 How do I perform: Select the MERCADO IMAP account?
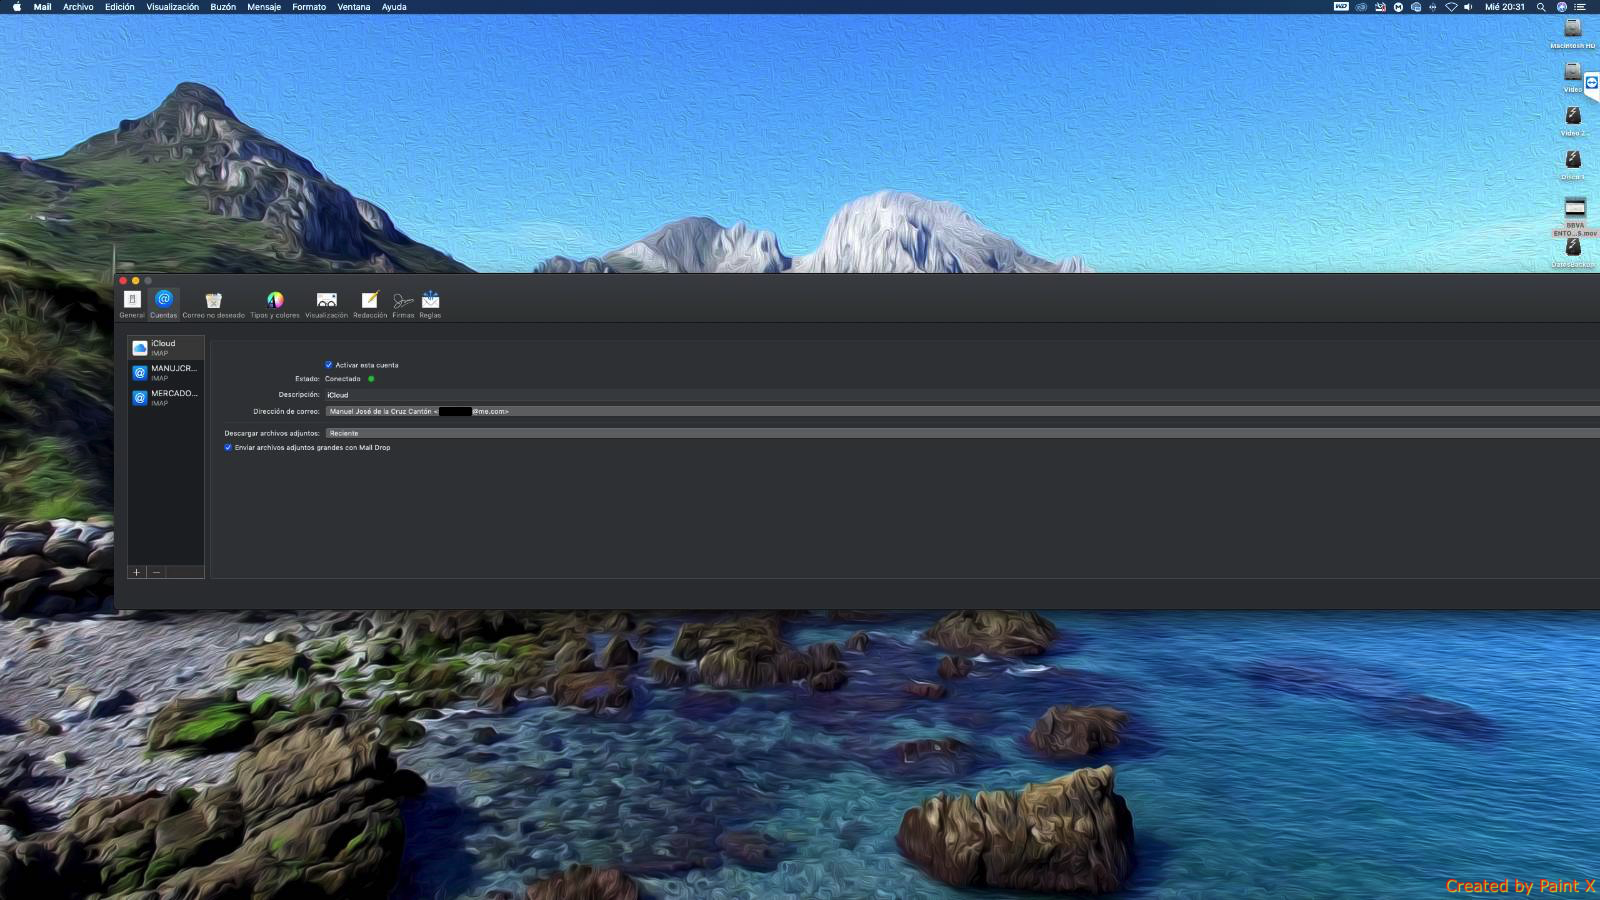[x=166, y=398]
